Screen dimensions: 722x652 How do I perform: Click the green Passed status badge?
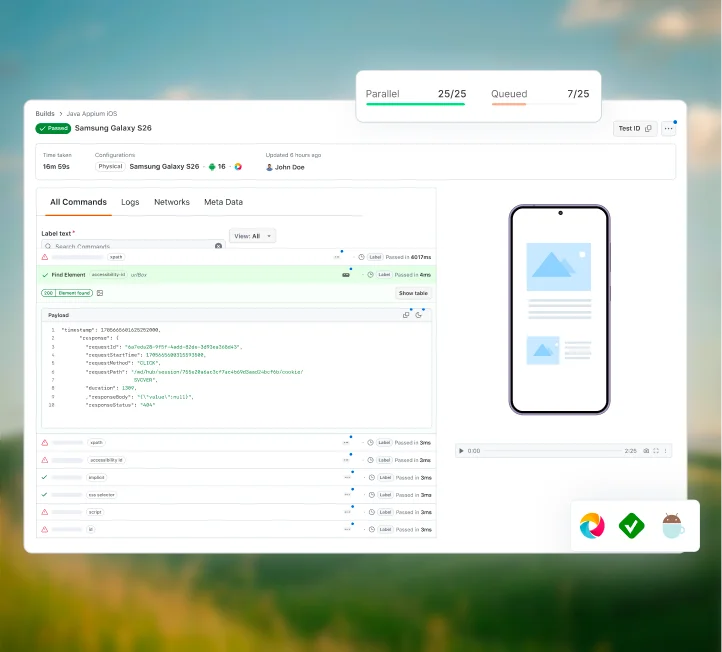pos(53,128)
